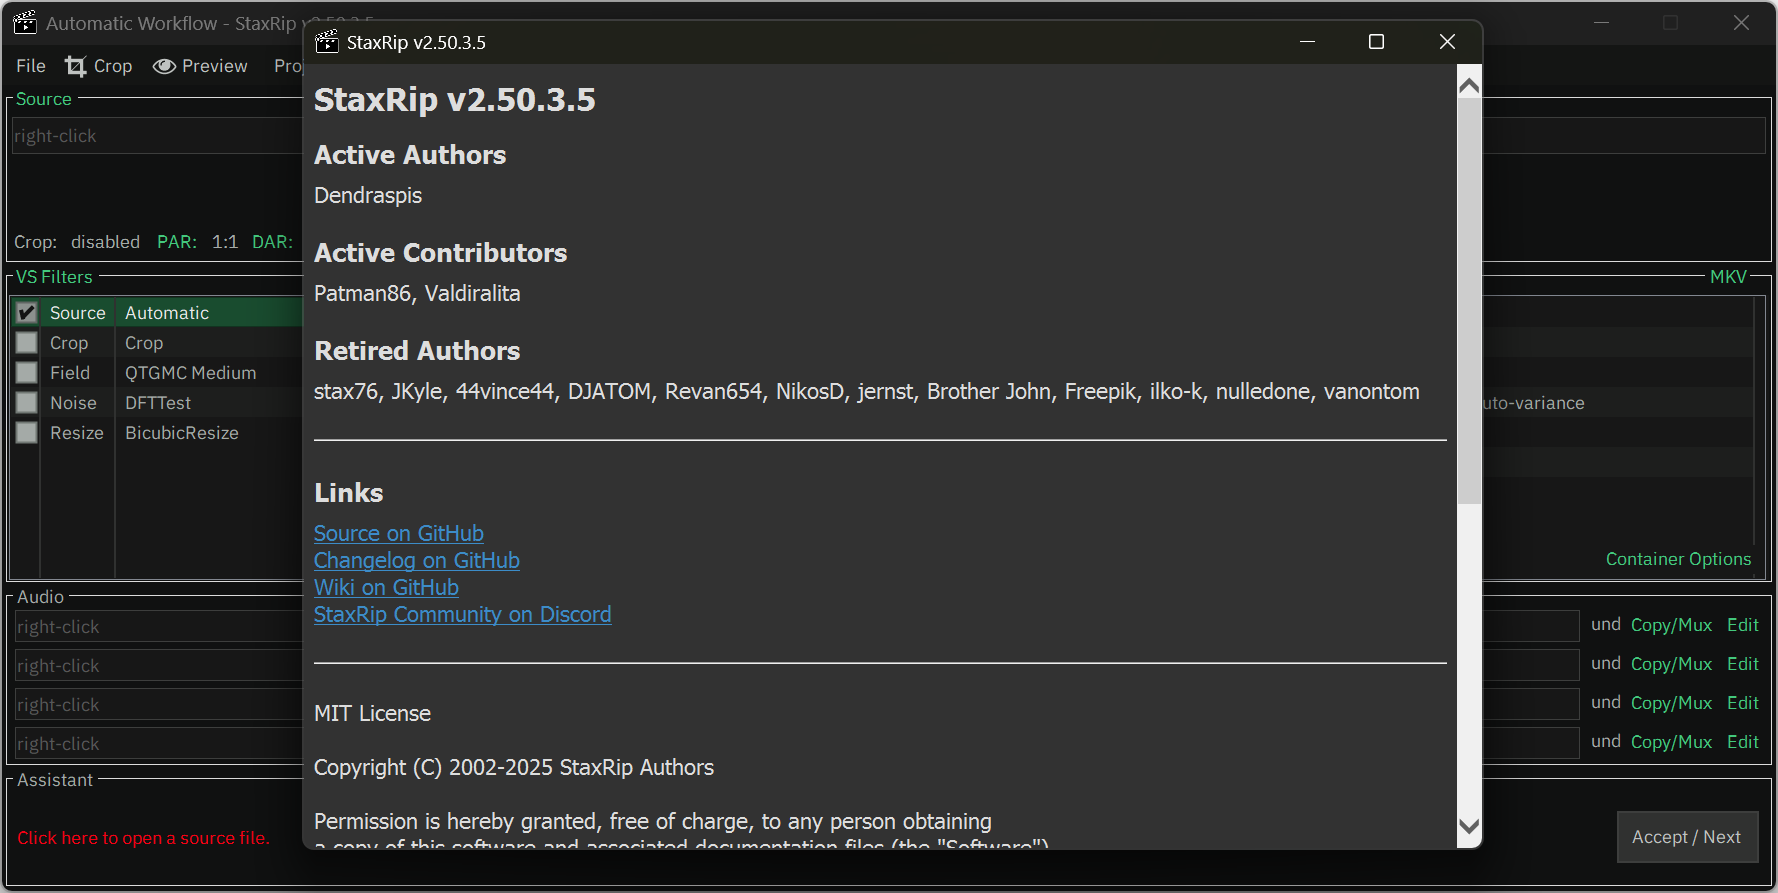1778x893 pixels.
Task: Open the File menu
Action: point(31,66)
